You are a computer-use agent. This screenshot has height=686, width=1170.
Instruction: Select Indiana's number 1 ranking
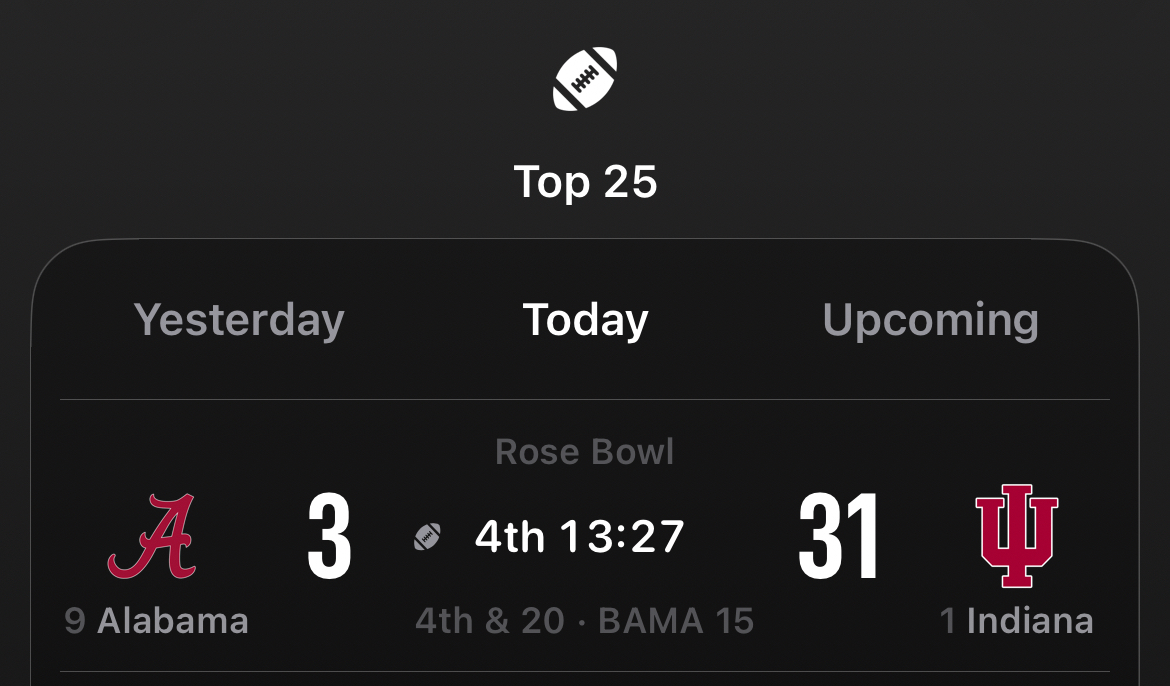948,621
